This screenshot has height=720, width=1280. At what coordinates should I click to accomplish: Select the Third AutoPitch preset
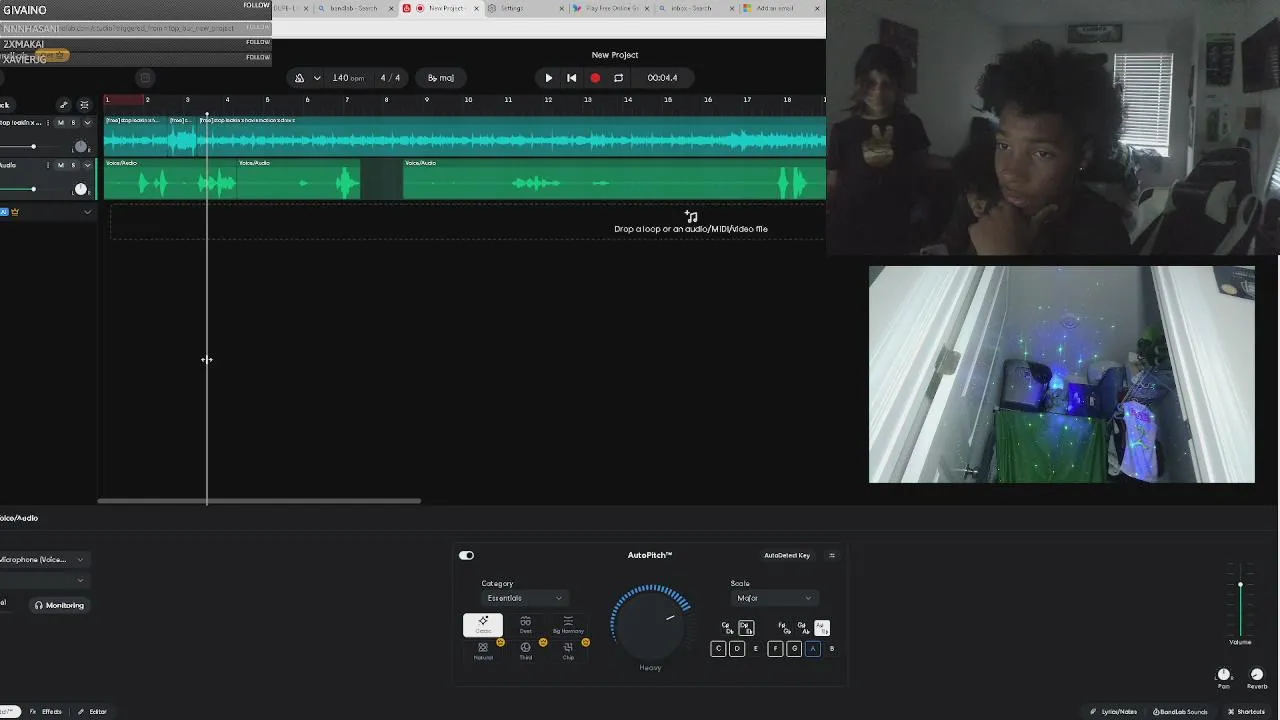tap(525, 651)
